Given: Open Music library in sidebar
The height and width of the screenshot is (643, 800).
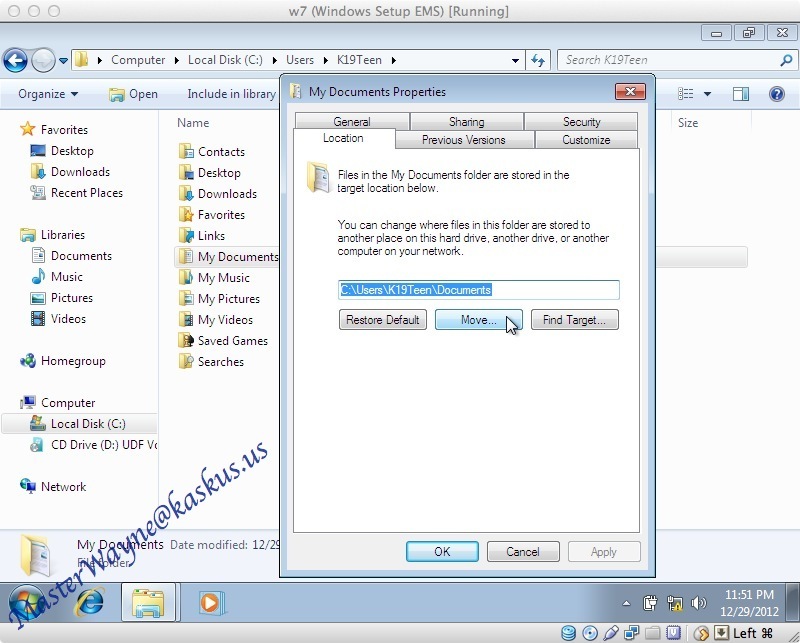Looking at the screenshot, I should [x=57, y=277].
